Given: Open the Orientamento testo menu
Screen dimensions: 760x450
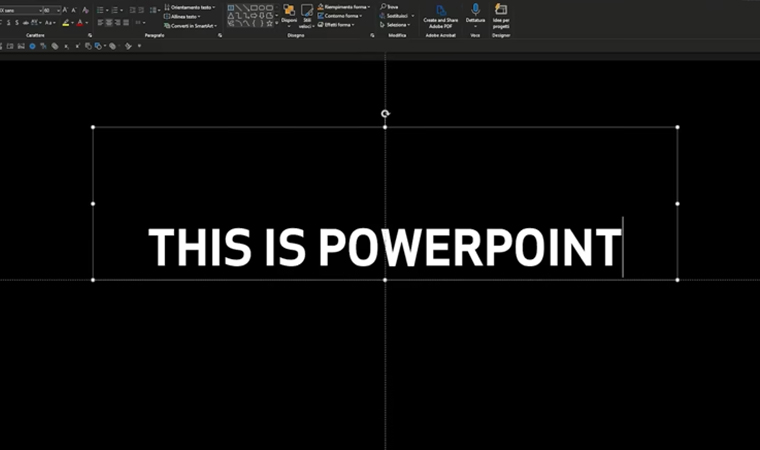Looking at the screenshot, I should pyautogui.click(x=190, y=7).
